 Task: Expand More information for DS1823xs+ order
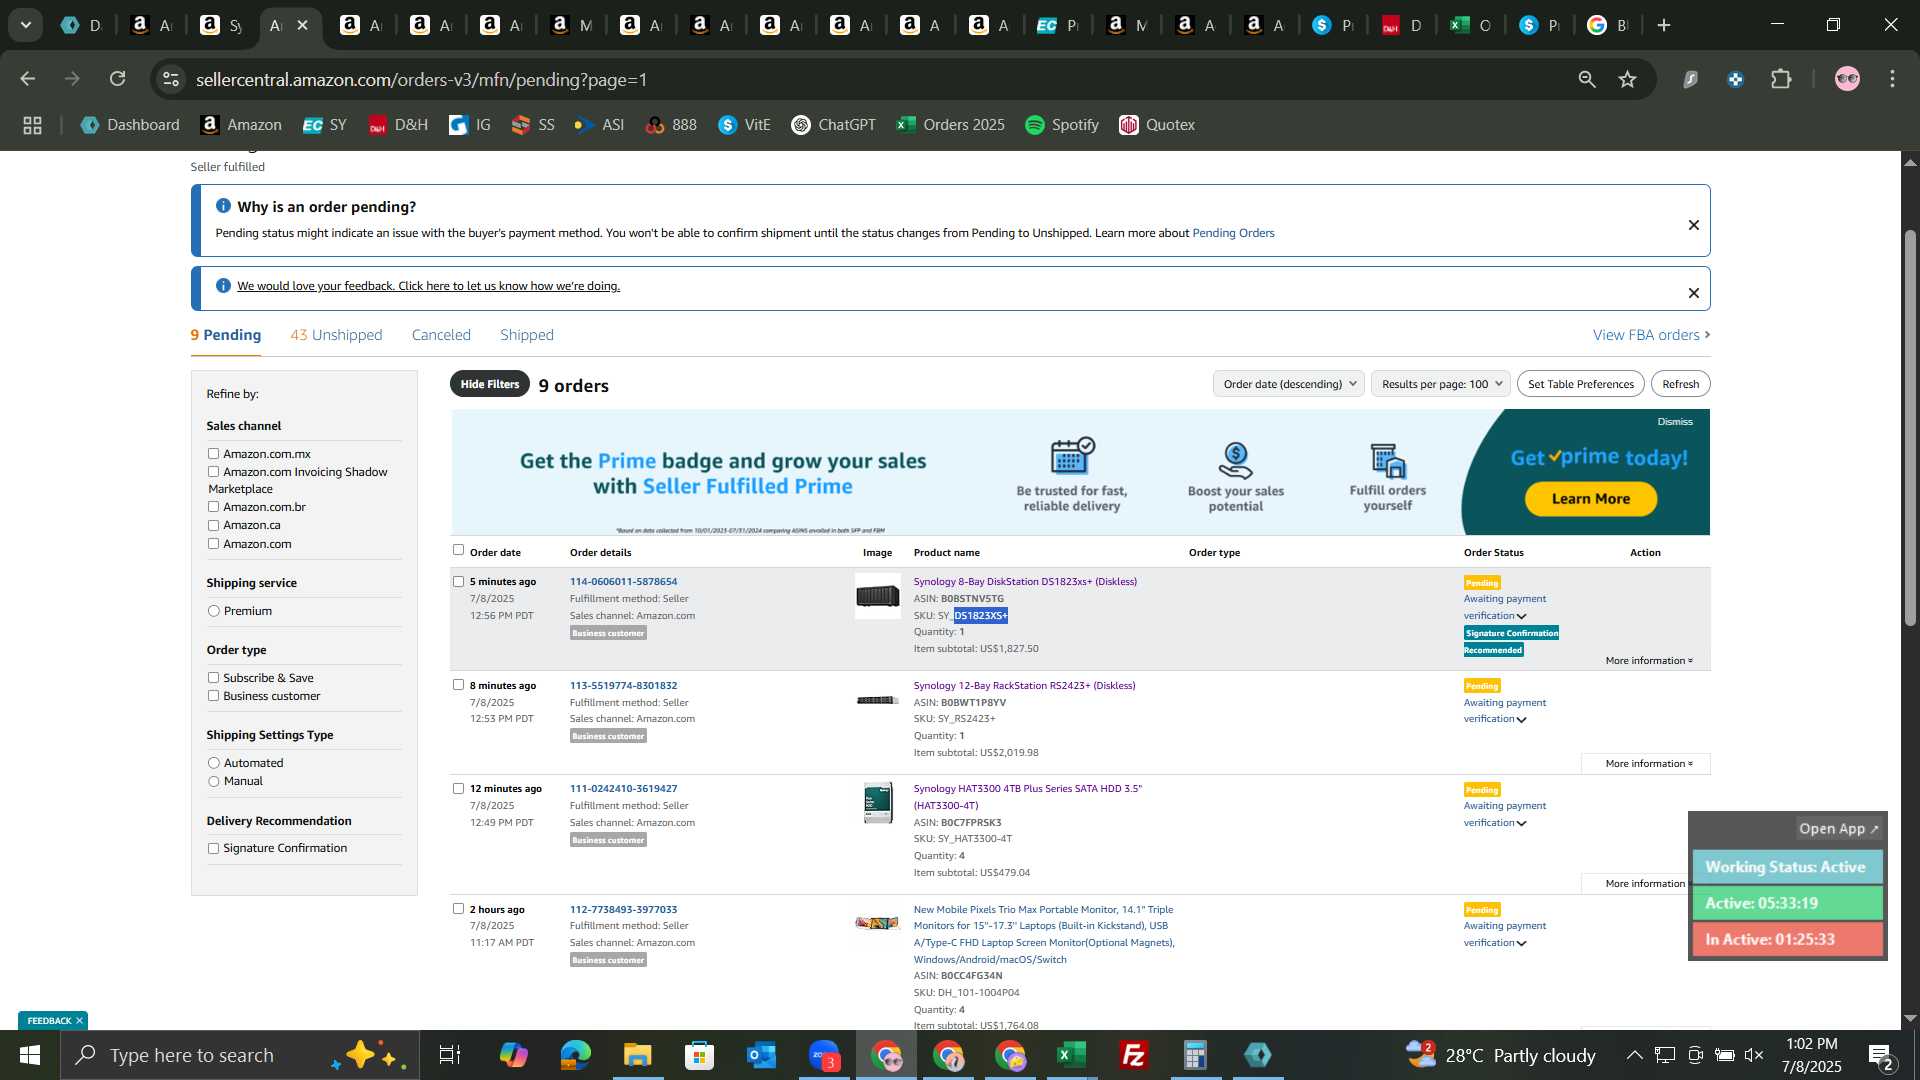pyautogui.click(x=1648, y=660)
